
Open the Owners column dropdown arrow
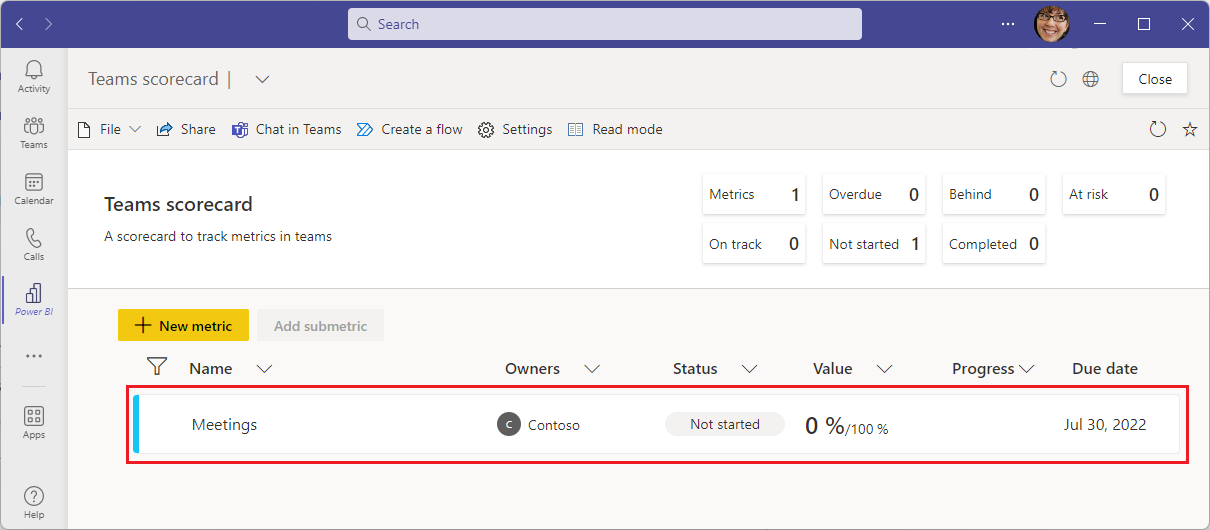coord(592,369)
